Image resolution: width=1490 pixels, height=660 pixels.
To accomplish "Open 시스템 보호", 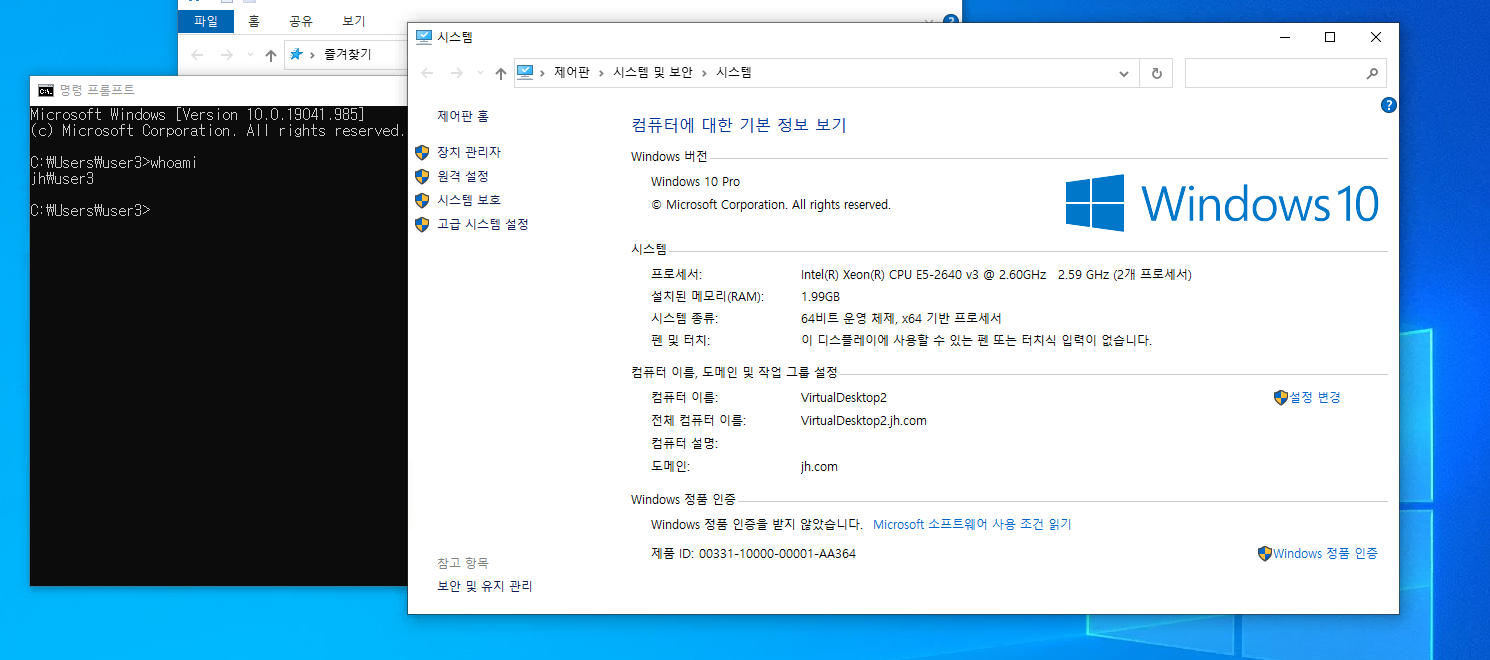I will 469,200.
